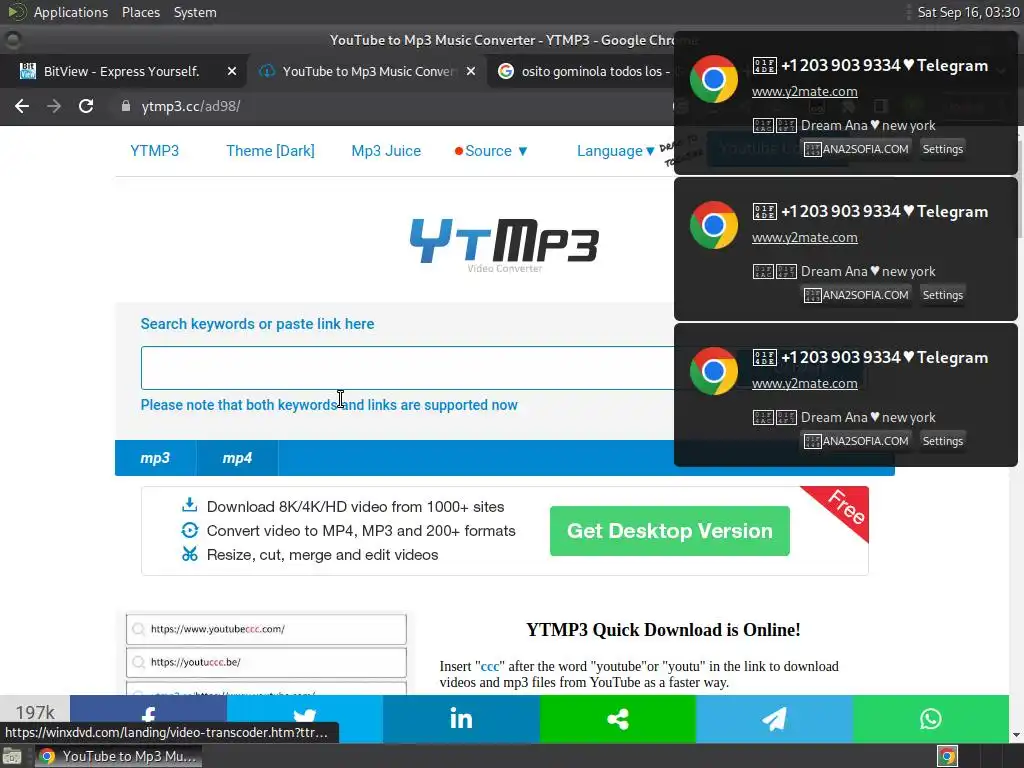Click the 197k share counter
This screenshot has width=1024, height=768.
(x=35, y=712)
